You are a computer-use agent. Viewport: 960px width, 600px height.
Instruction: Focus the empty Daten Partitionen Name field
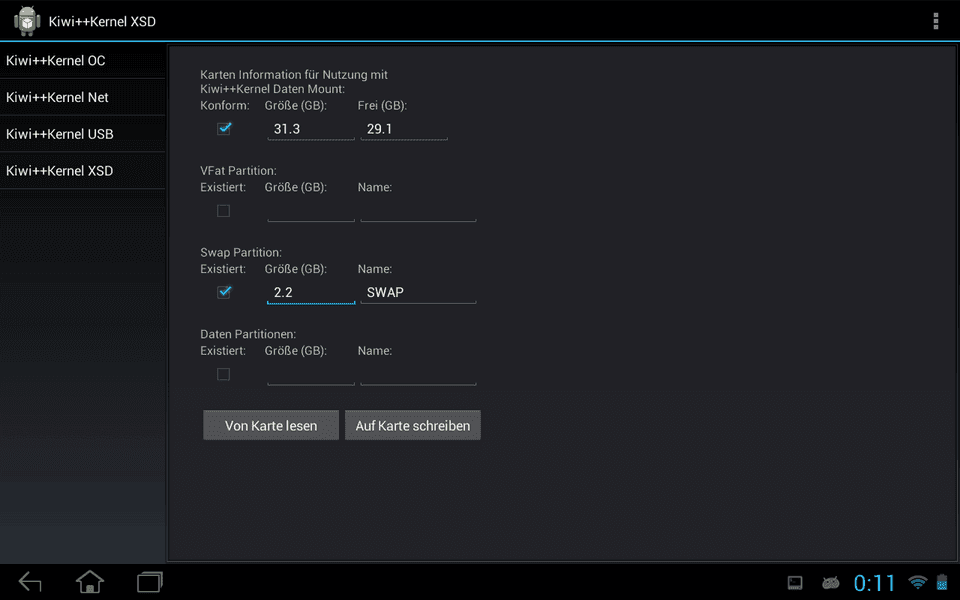click(418, 374)
